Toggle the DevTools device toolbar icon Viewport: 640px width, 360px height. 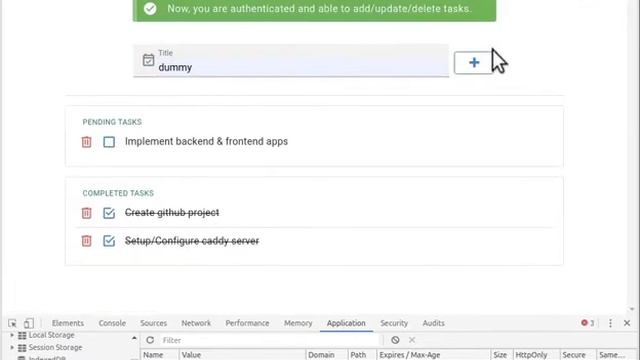point(29,323)
